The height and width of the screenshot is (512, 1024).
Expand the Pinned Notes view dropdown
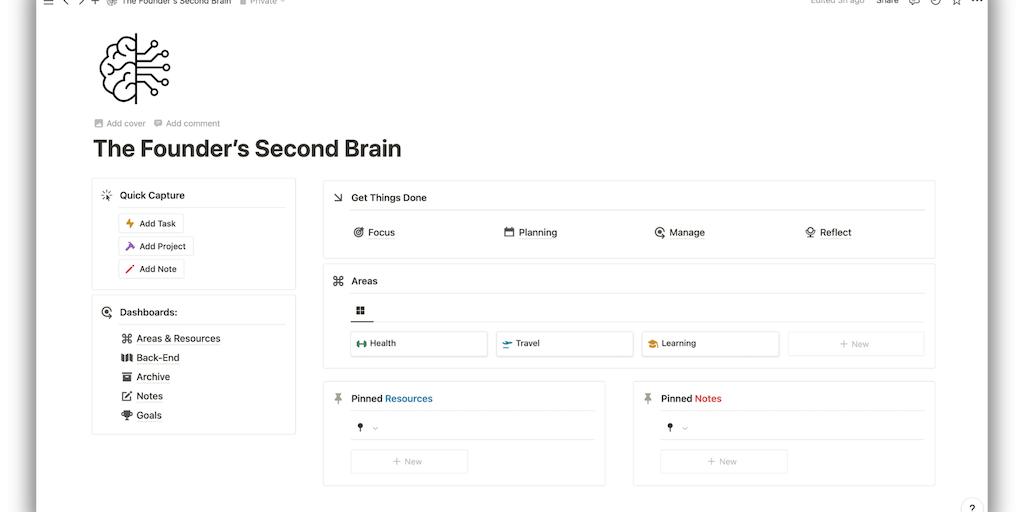pyautogui.click(x=685, y=428)
